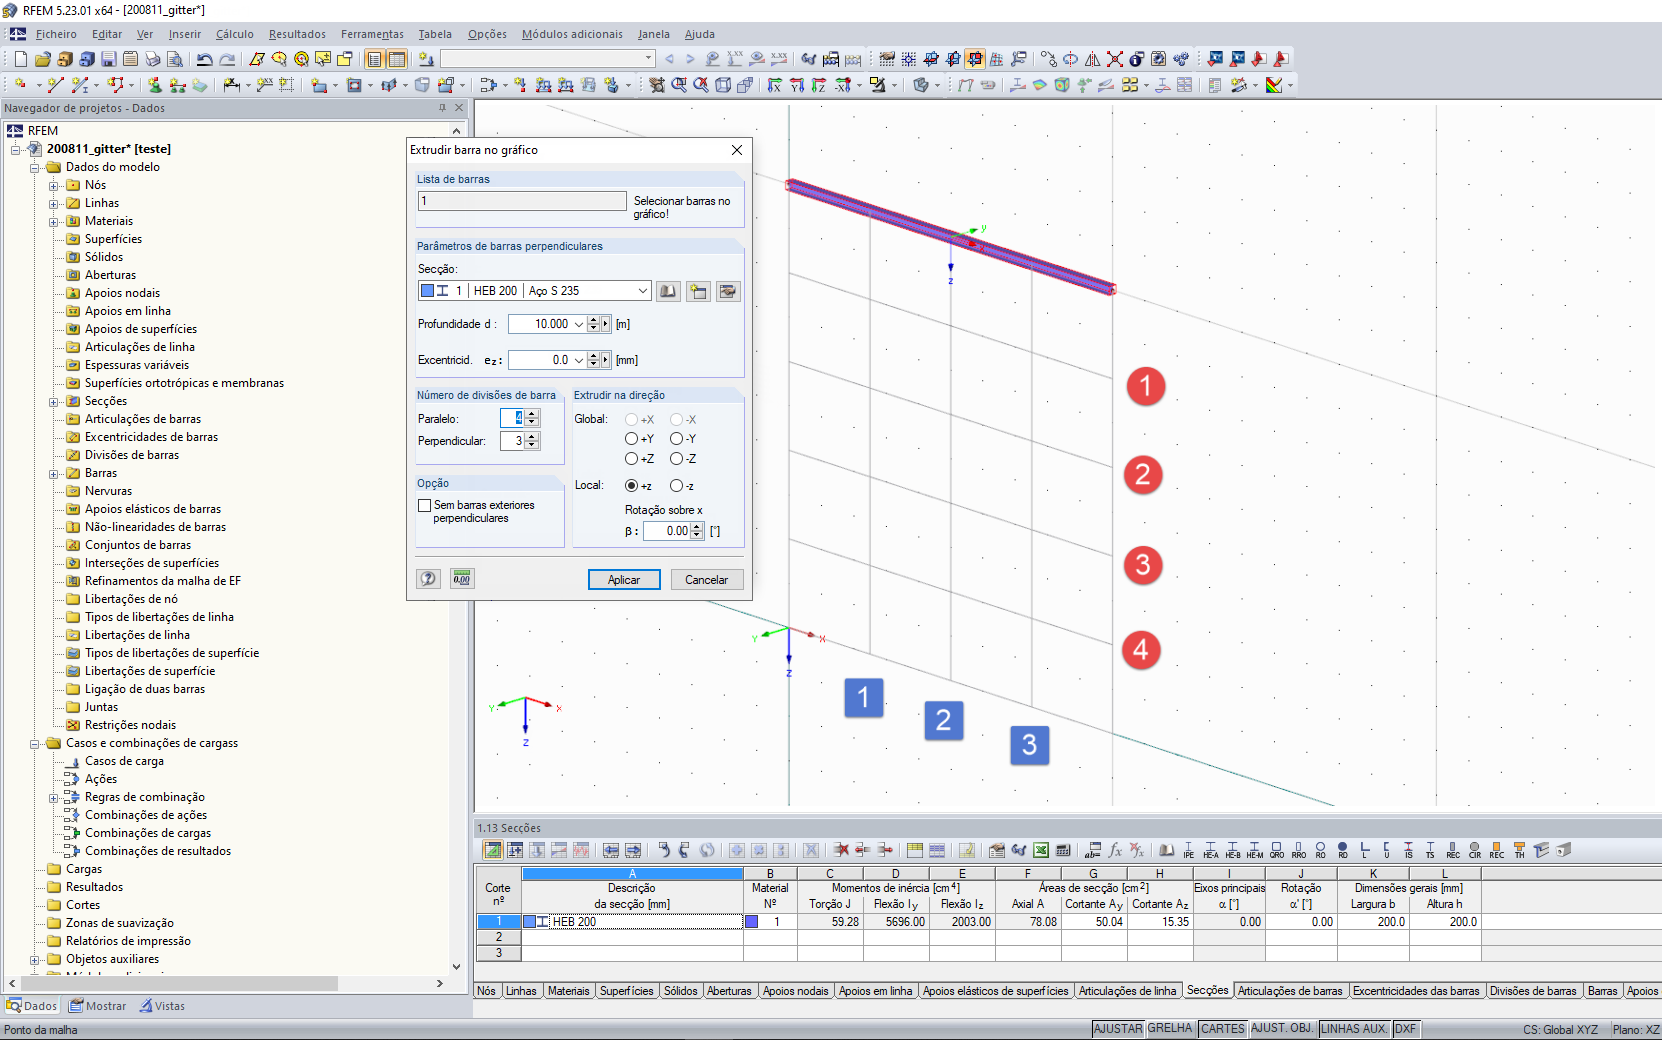1662x1040 pixels.
Task: Expand the Nós tree node
Action: pyautogui.click(x=54, y=185)
